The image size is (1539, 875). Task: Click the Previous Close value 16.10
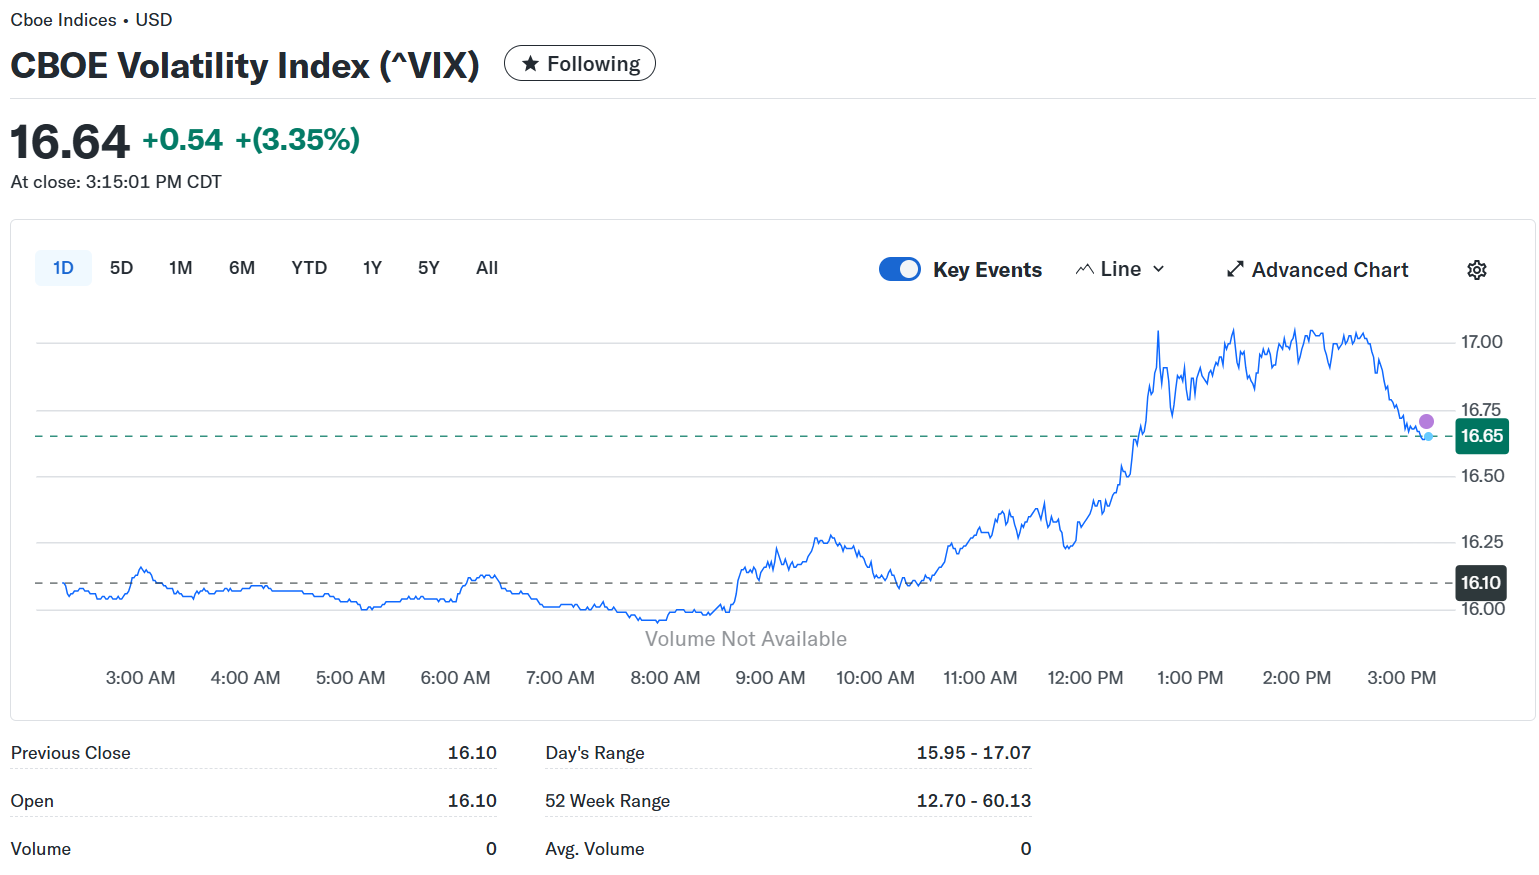472,753
